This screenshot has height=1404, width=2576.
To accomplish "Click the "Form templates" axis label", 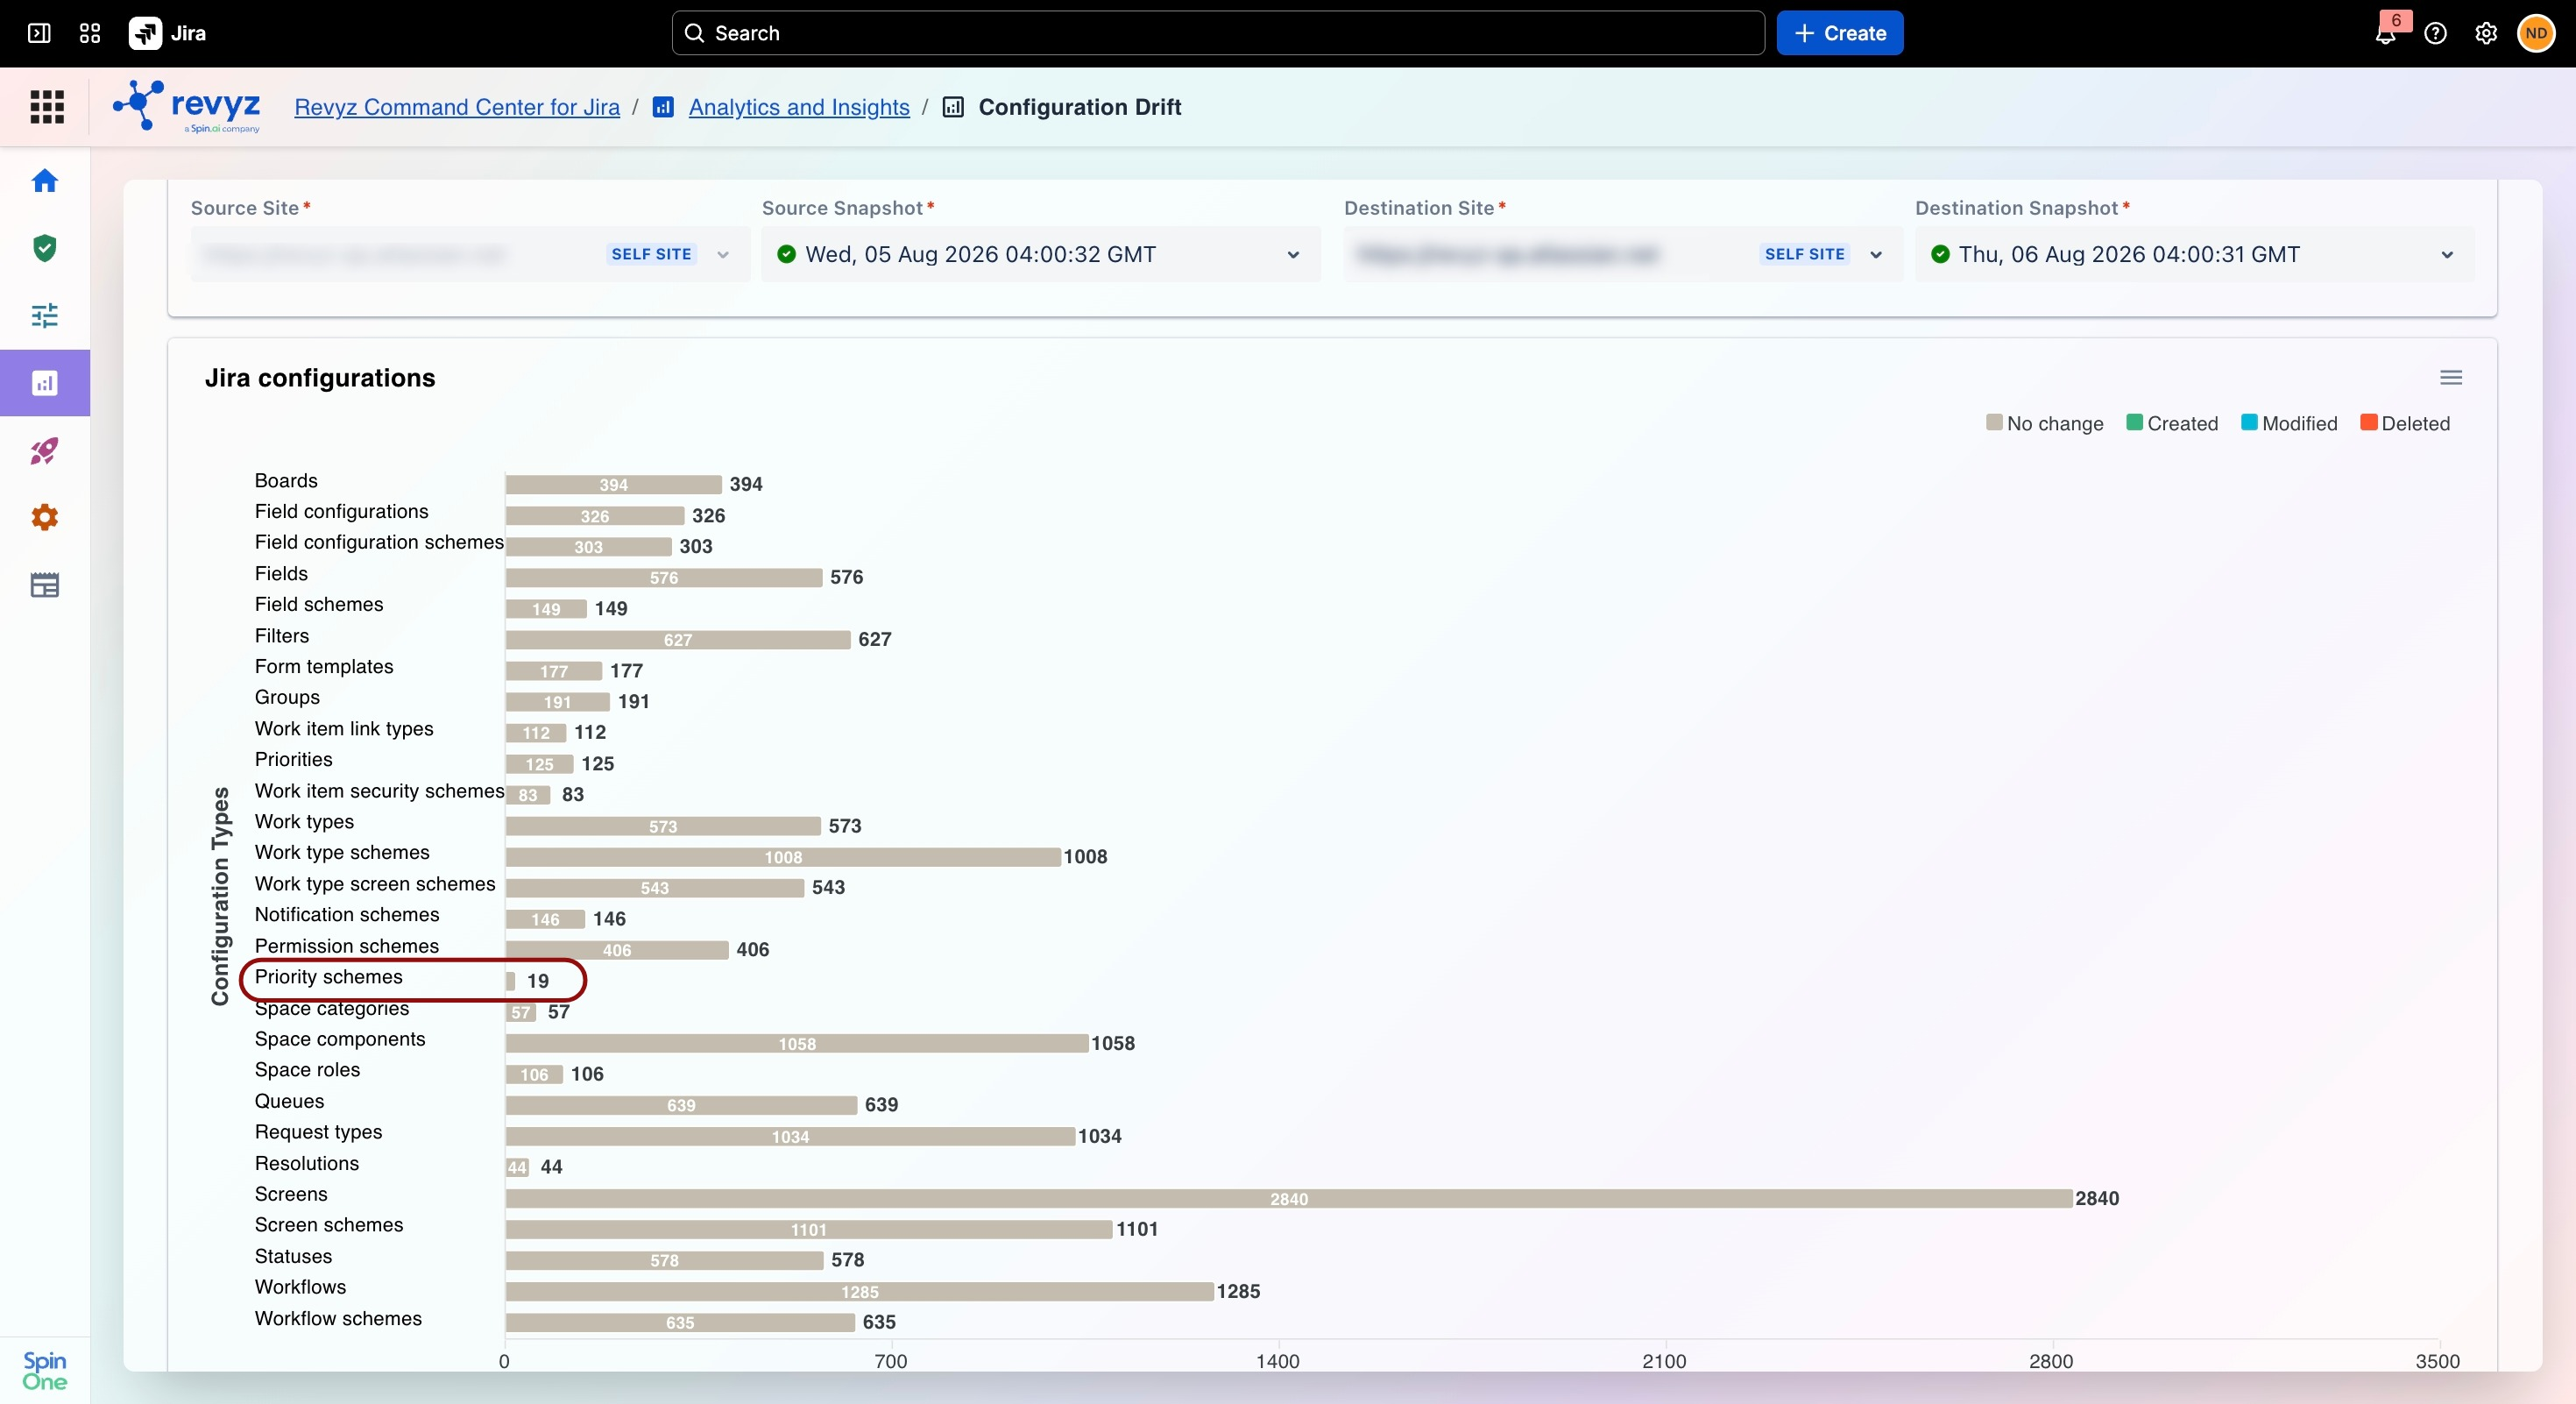I will click(x=324, y=667).
